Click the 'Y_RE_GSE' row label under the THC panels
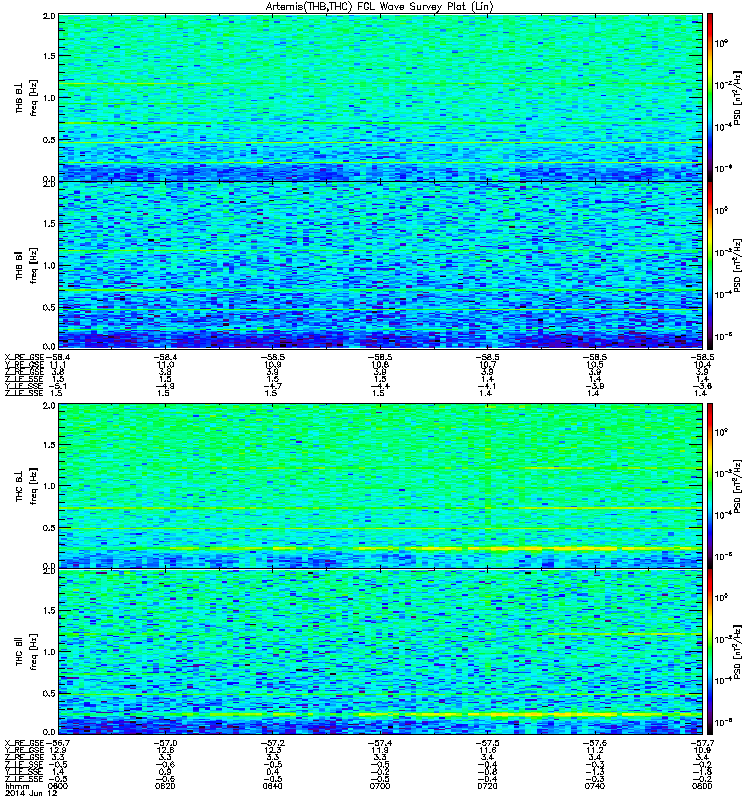 tap(24, 750)
